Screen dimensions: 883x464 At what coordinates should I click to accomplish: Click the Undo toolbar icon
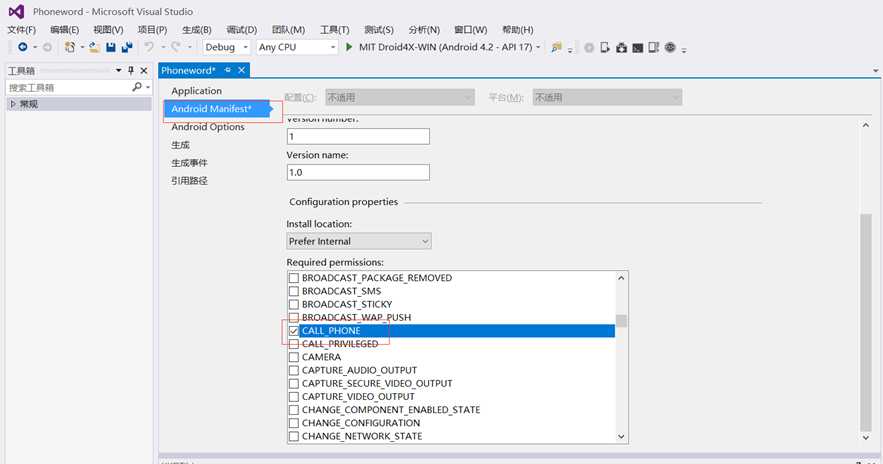(149, 47)
